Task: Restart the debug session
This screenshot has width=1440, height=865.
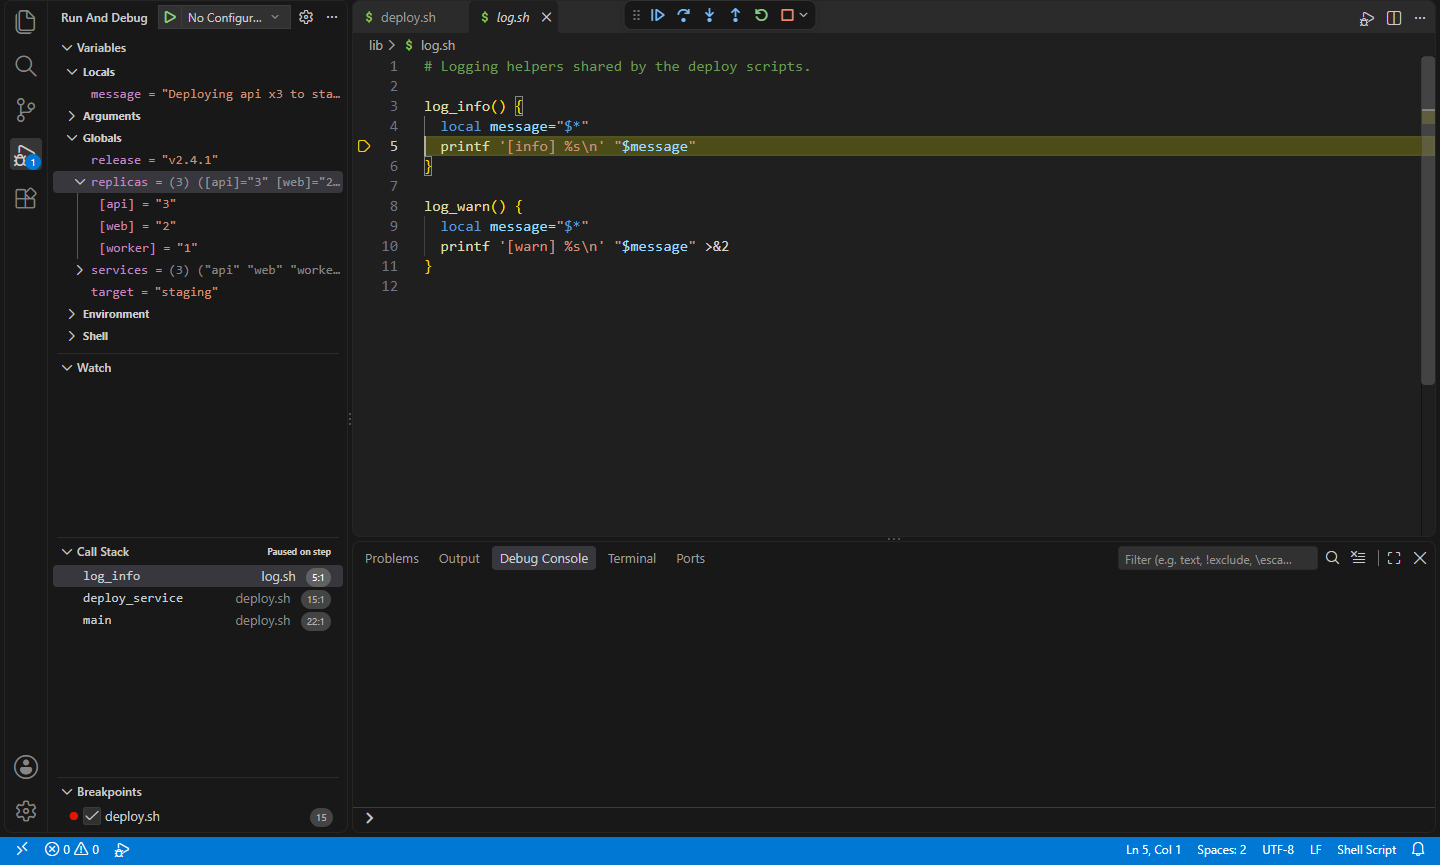Action: pos(761,15)
